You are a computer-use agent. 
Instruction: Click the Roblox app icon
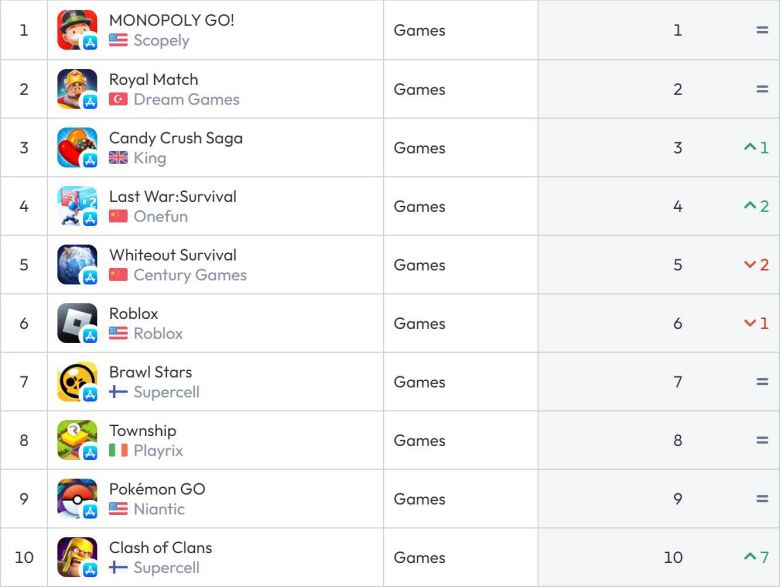pos(77,323)
